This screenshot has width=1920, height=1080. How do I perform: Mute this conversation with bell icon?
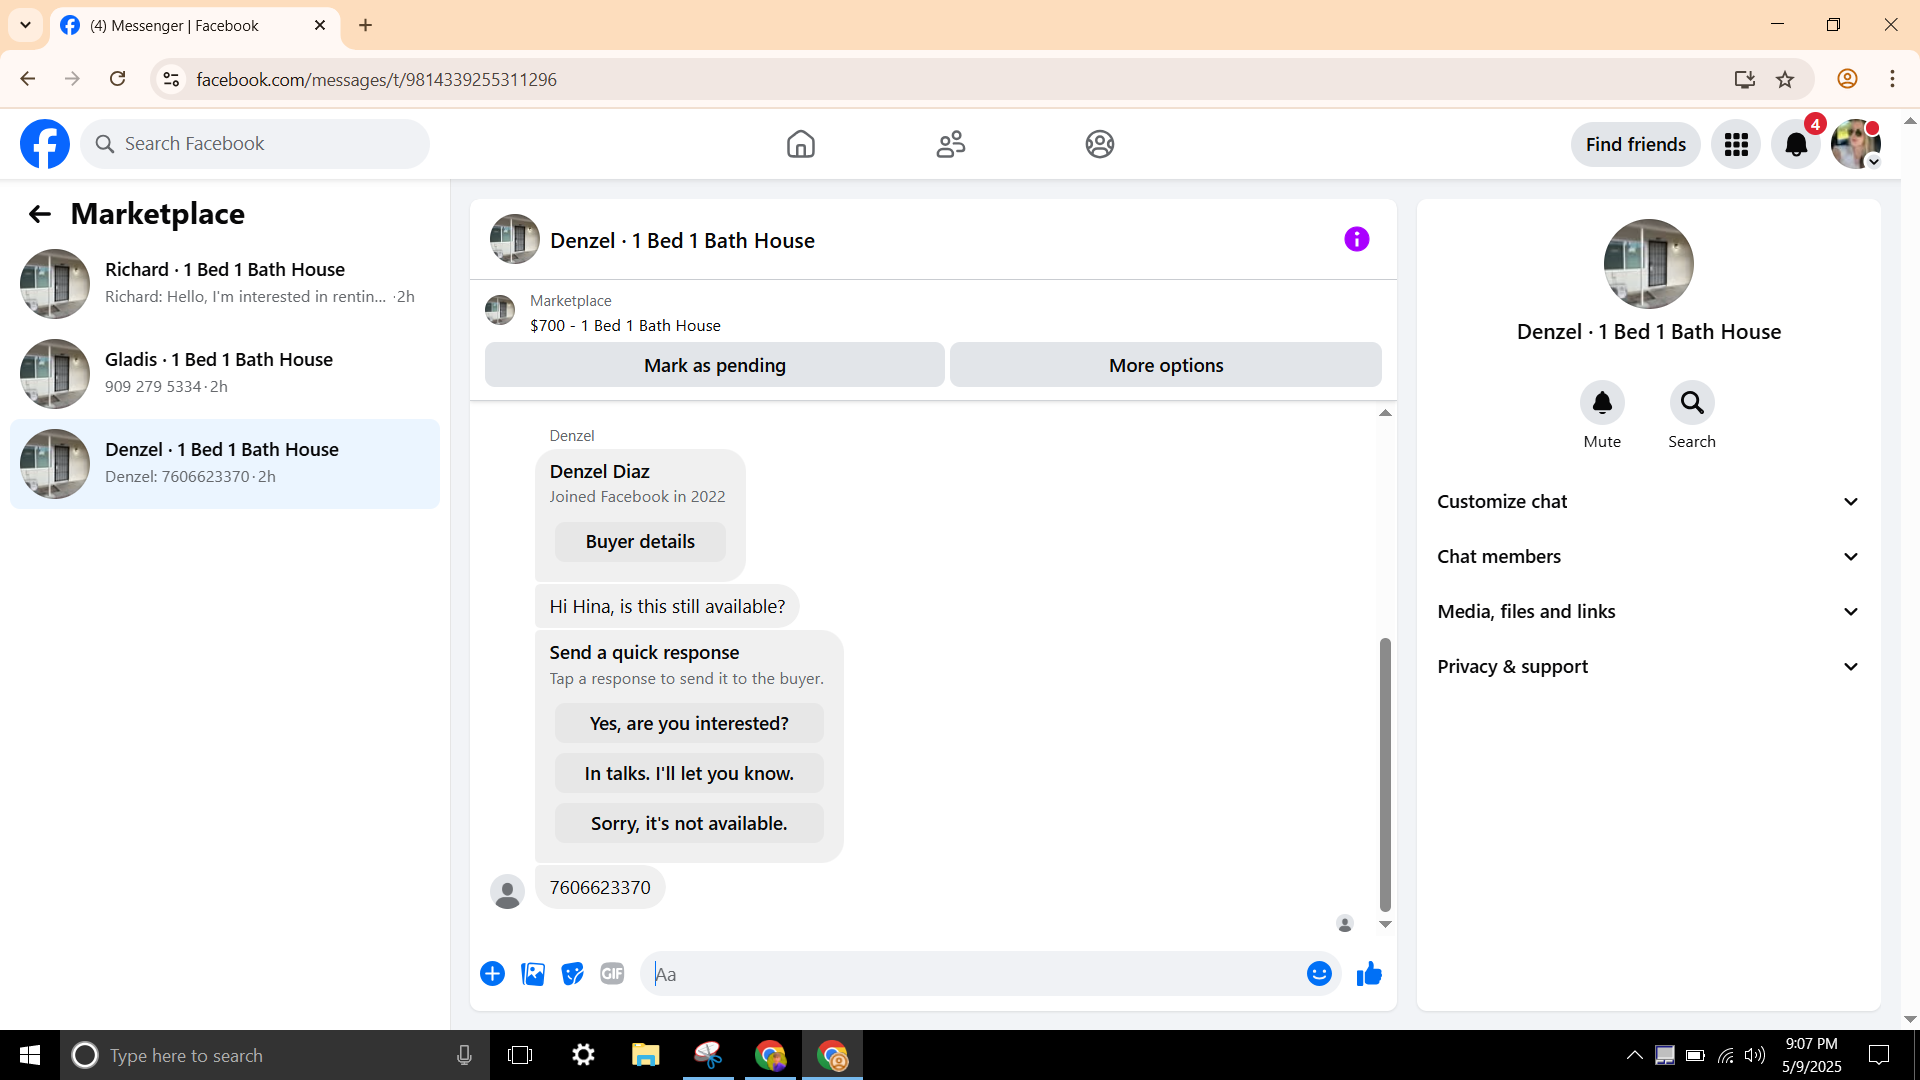[x=1601, y=403]
